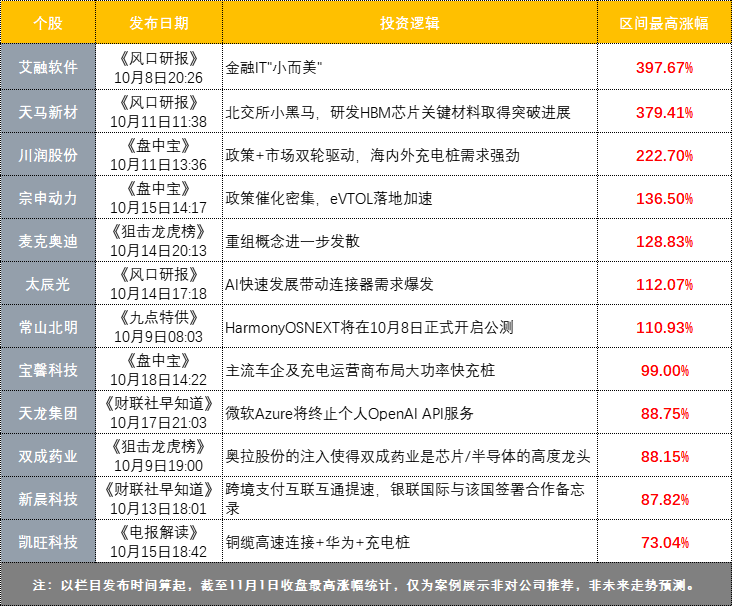Click the 136.50% gain value
This screenshot has width=732, height=606.
click(664, 198)
